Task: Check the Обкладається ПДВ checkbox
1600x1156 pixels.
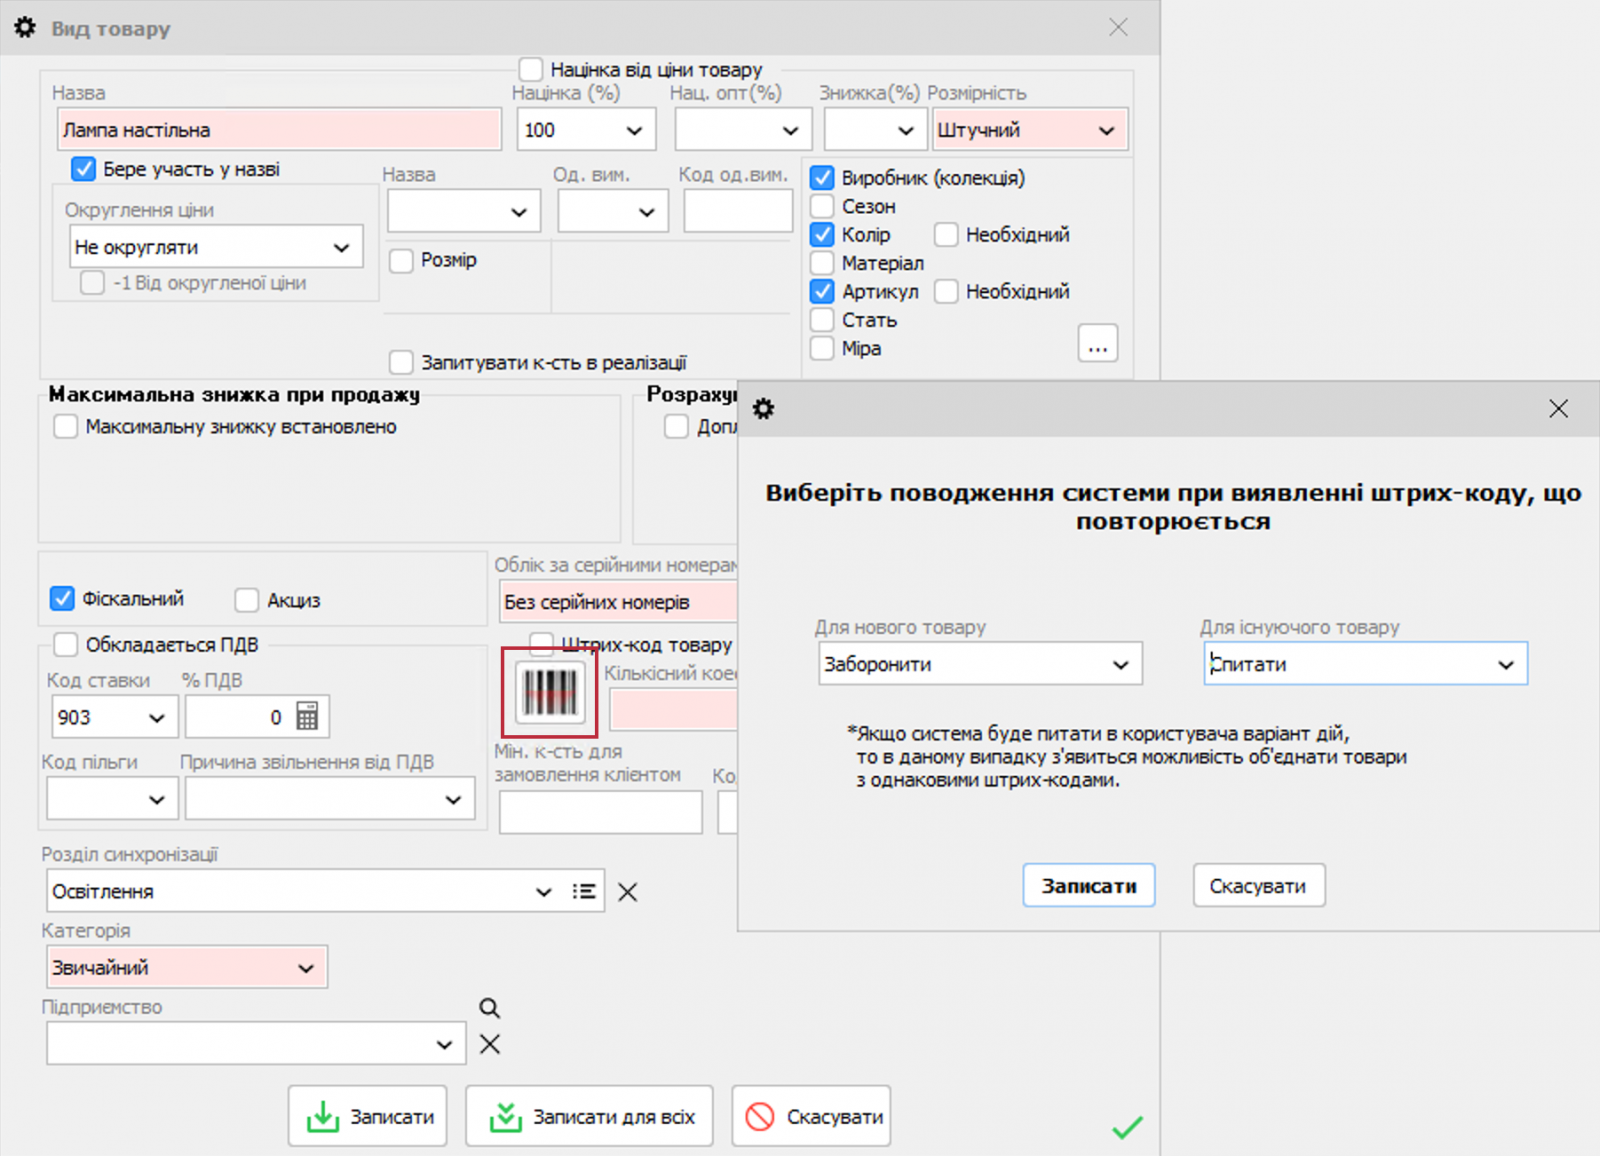Action: 65,644
